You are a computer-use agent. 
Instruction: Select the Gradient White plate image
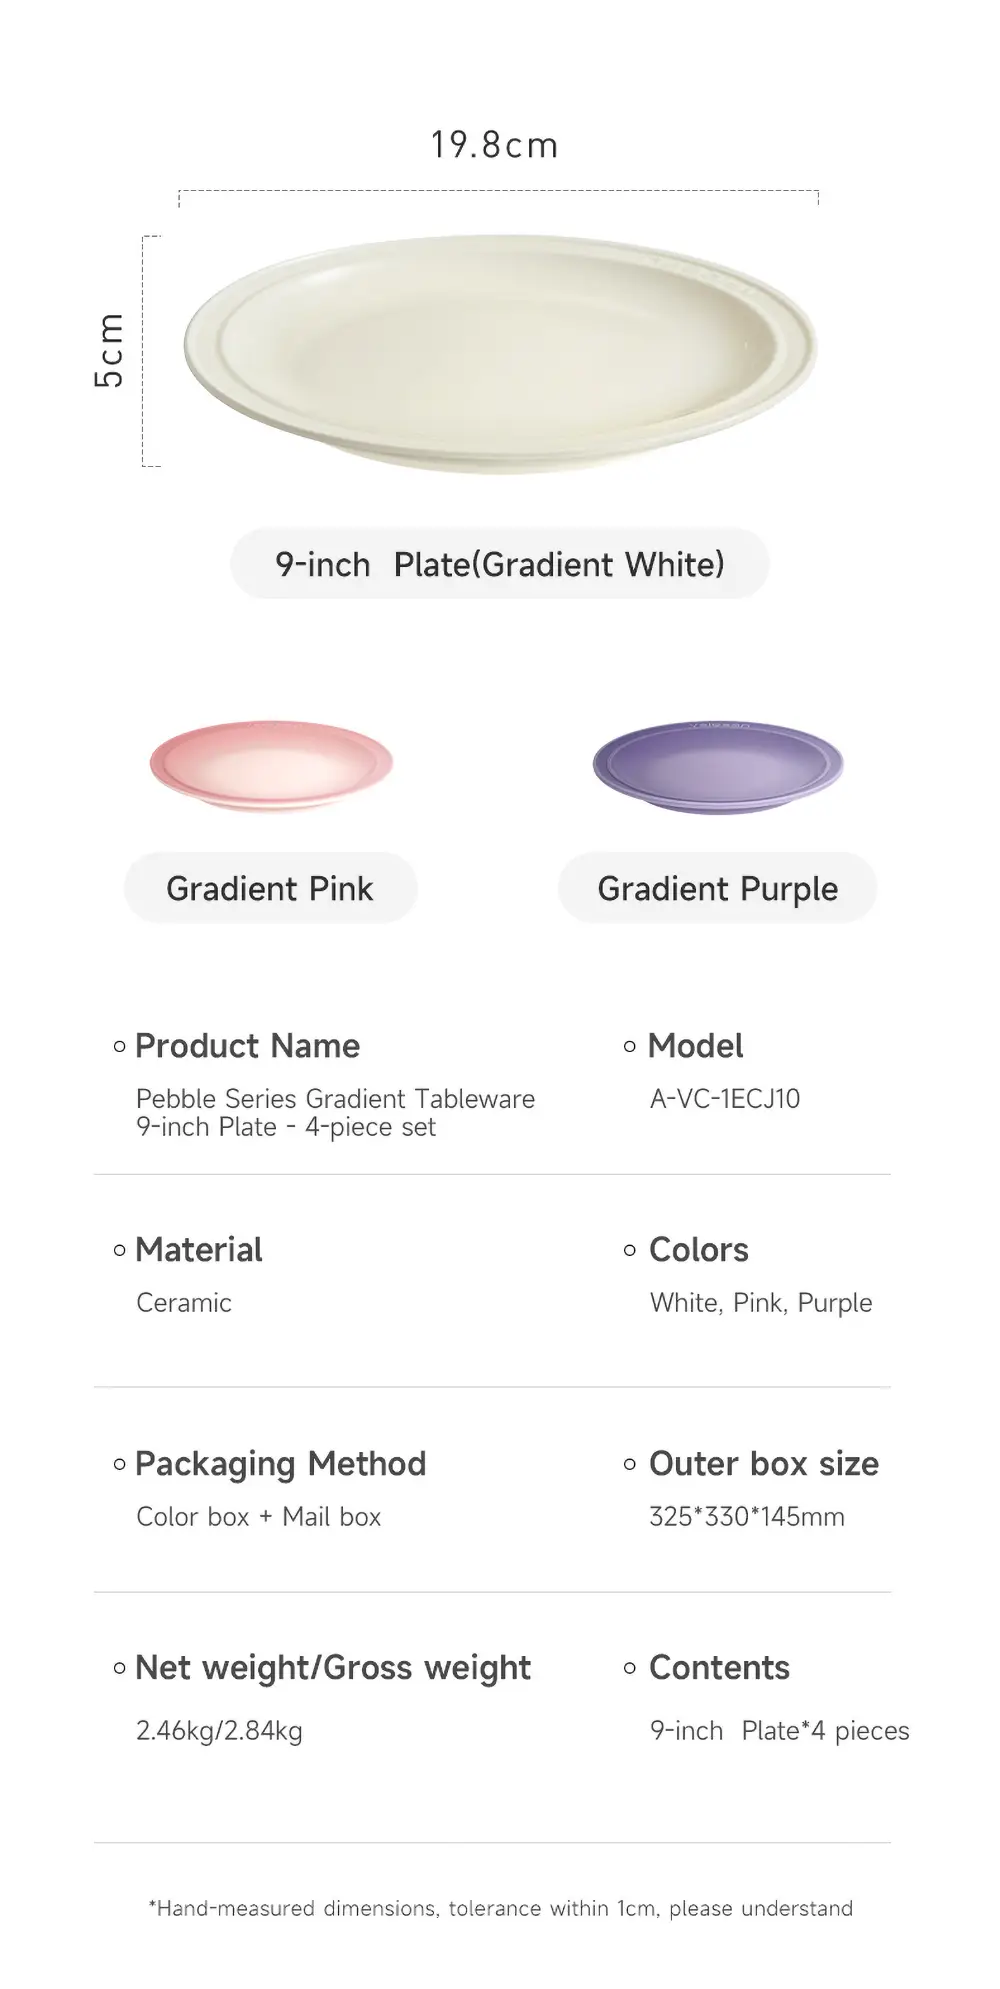[500, 353]
